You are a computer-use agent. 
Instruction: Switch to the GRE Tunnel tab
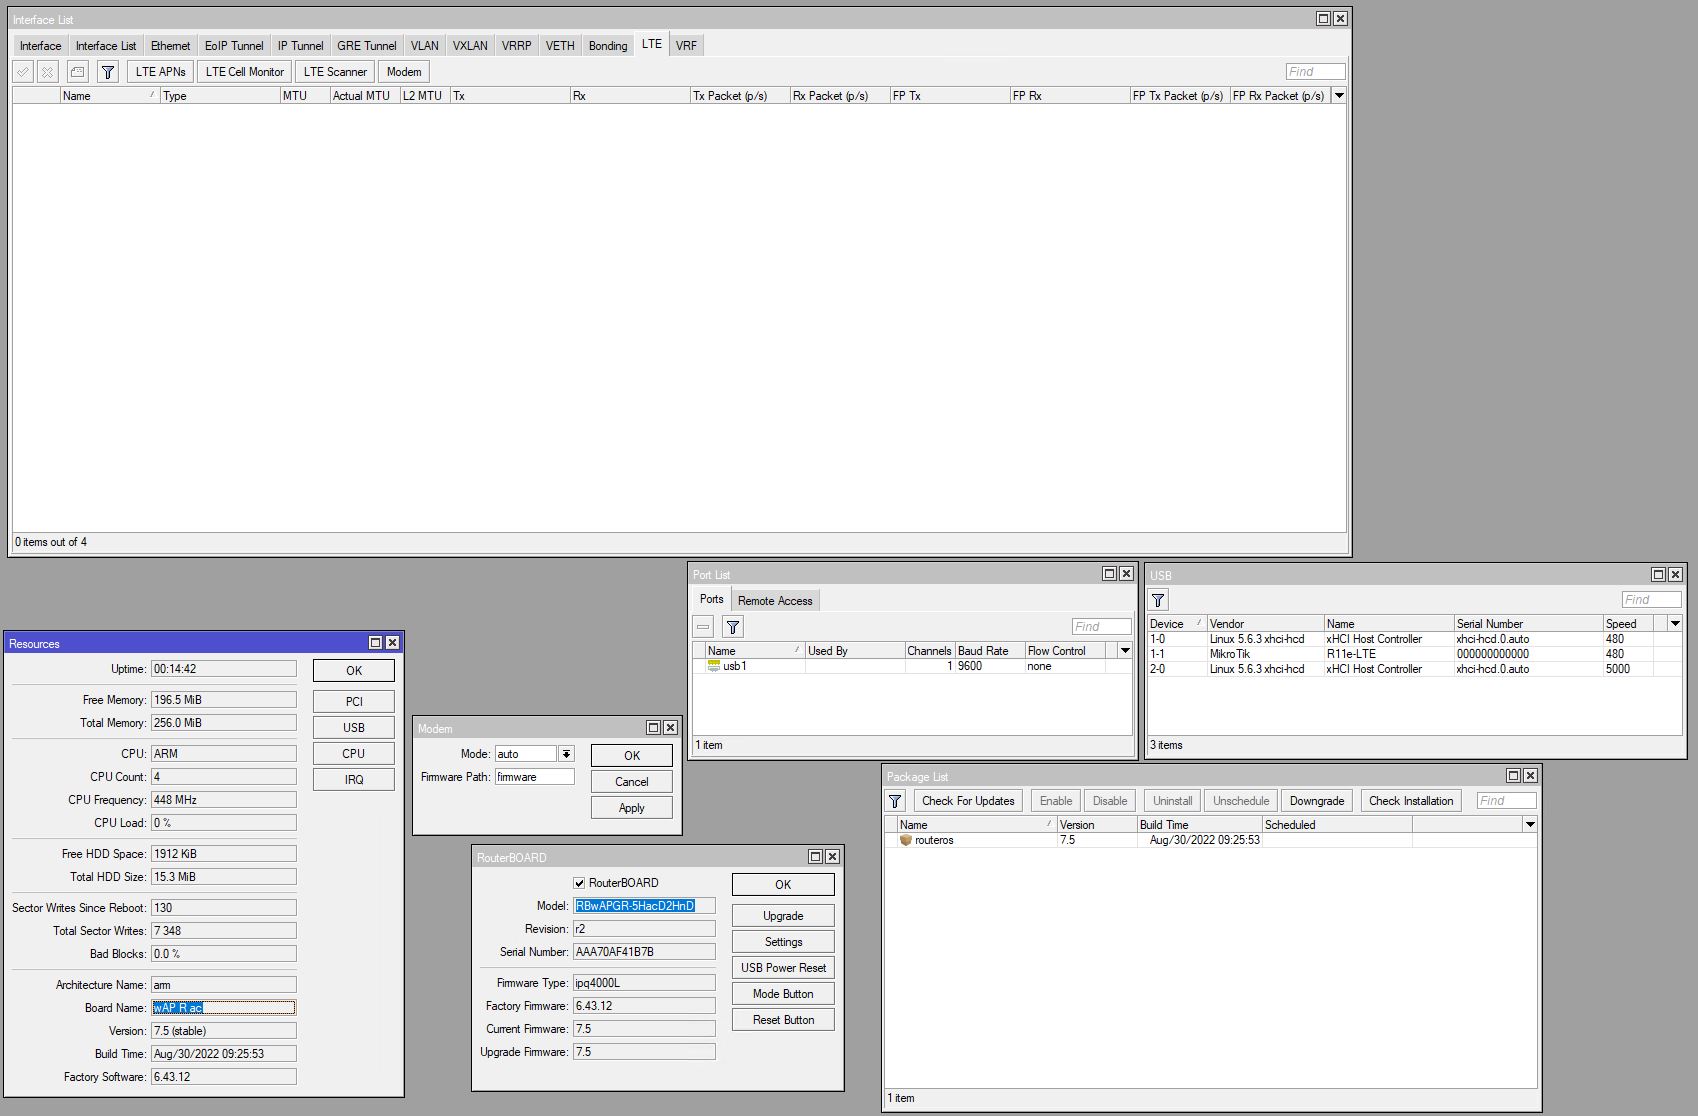[x=367, y=46]
